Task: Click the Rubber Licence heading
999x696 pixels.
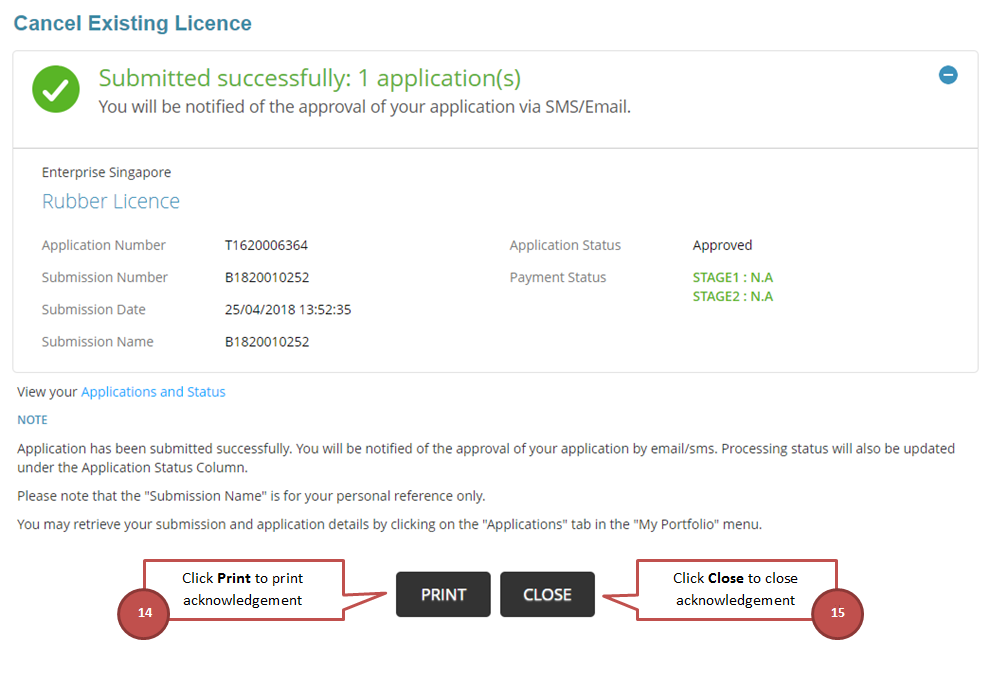Action: pyautogui.click(x=111, y=201)
